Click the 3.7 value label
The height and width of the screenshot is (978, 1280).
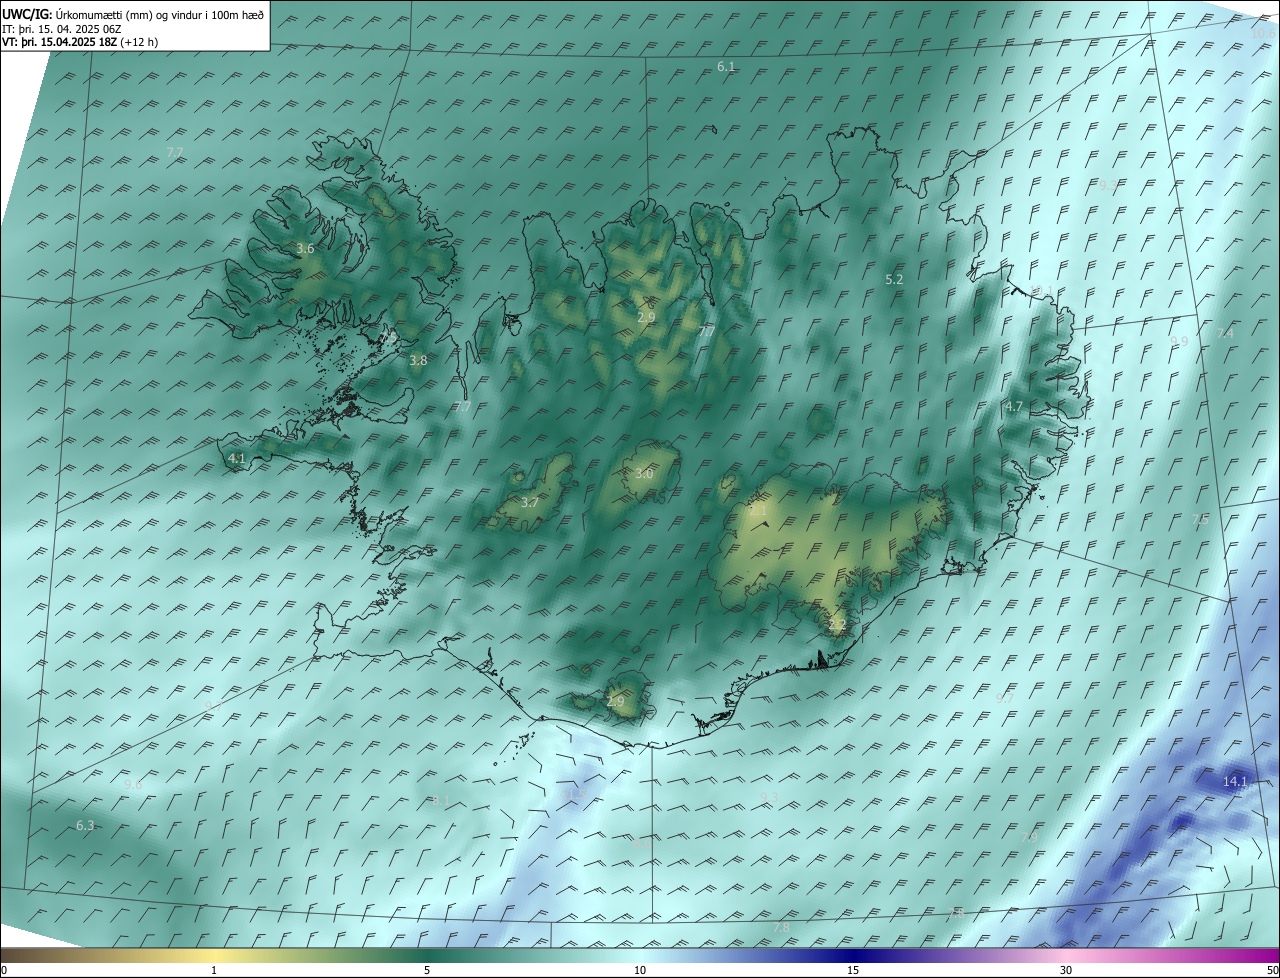[x=530, y=502]
